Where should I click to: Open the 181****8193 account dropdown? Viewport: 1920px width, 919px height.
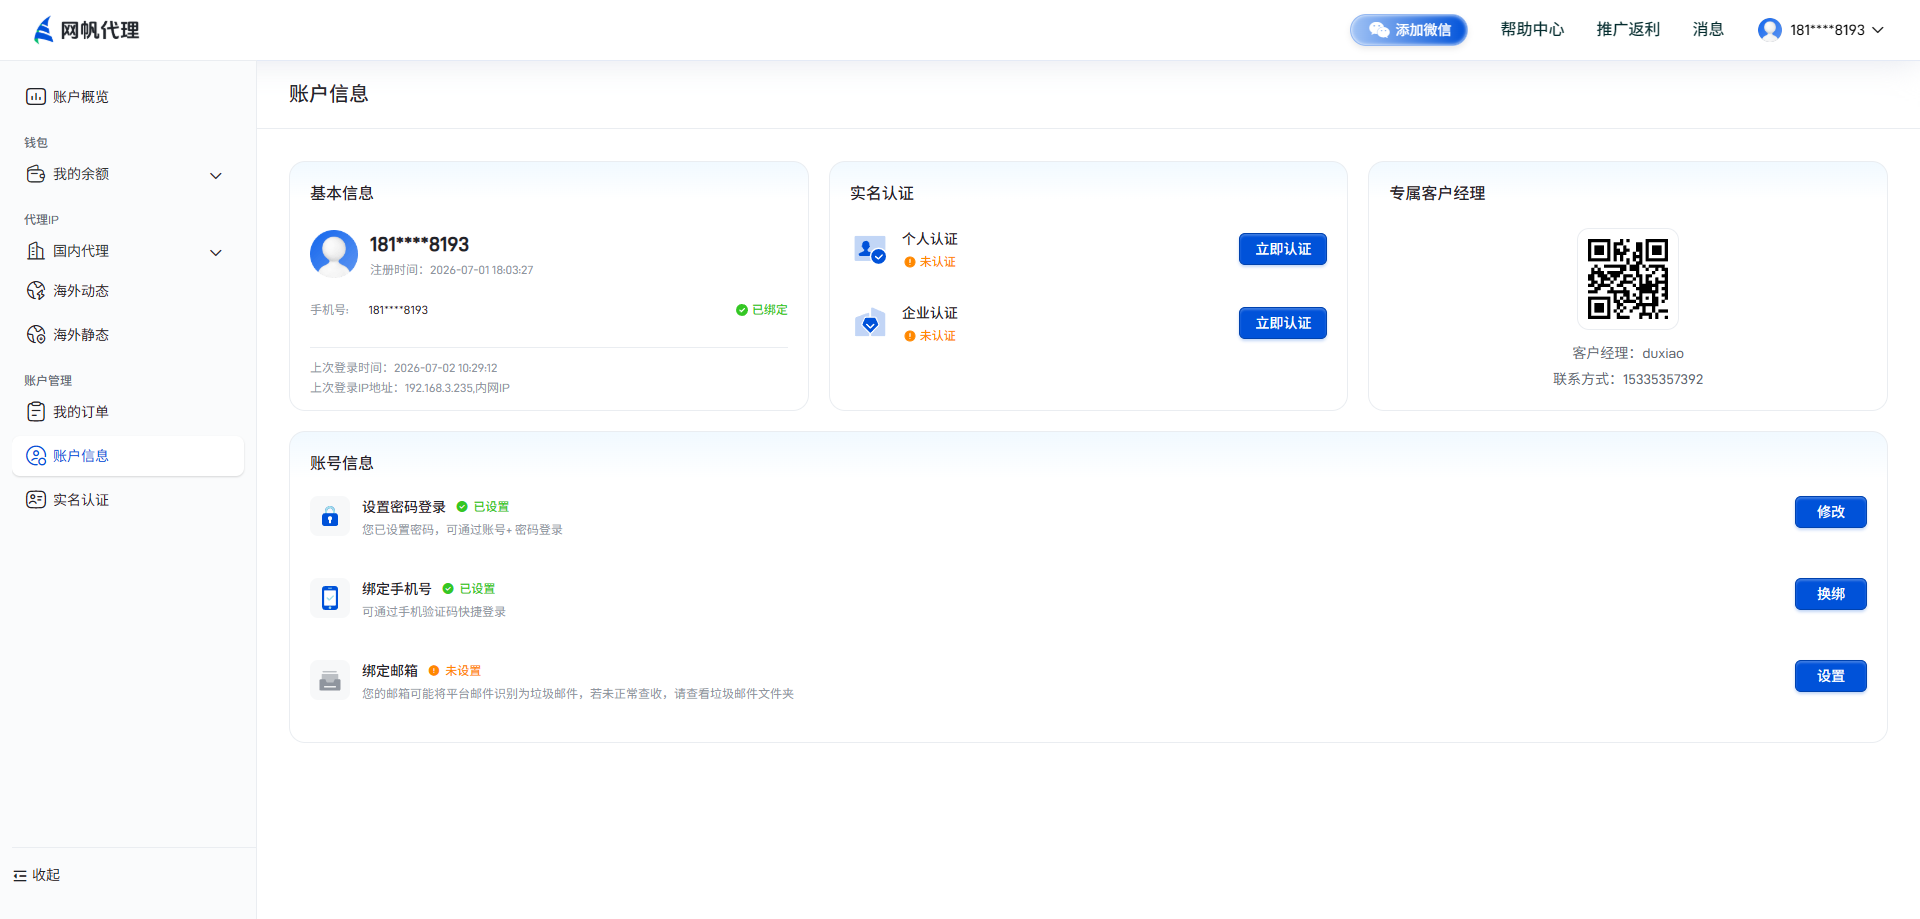point(1821,30)
